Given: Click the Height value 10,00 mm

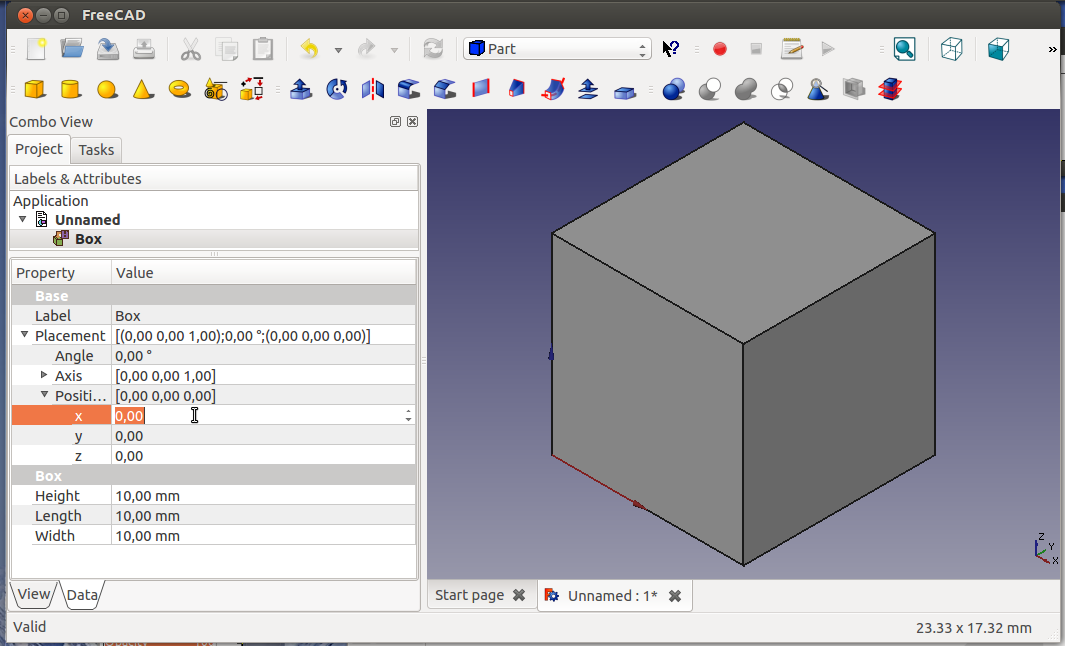Looking at the screenshot, I should [x=147, y=496].
